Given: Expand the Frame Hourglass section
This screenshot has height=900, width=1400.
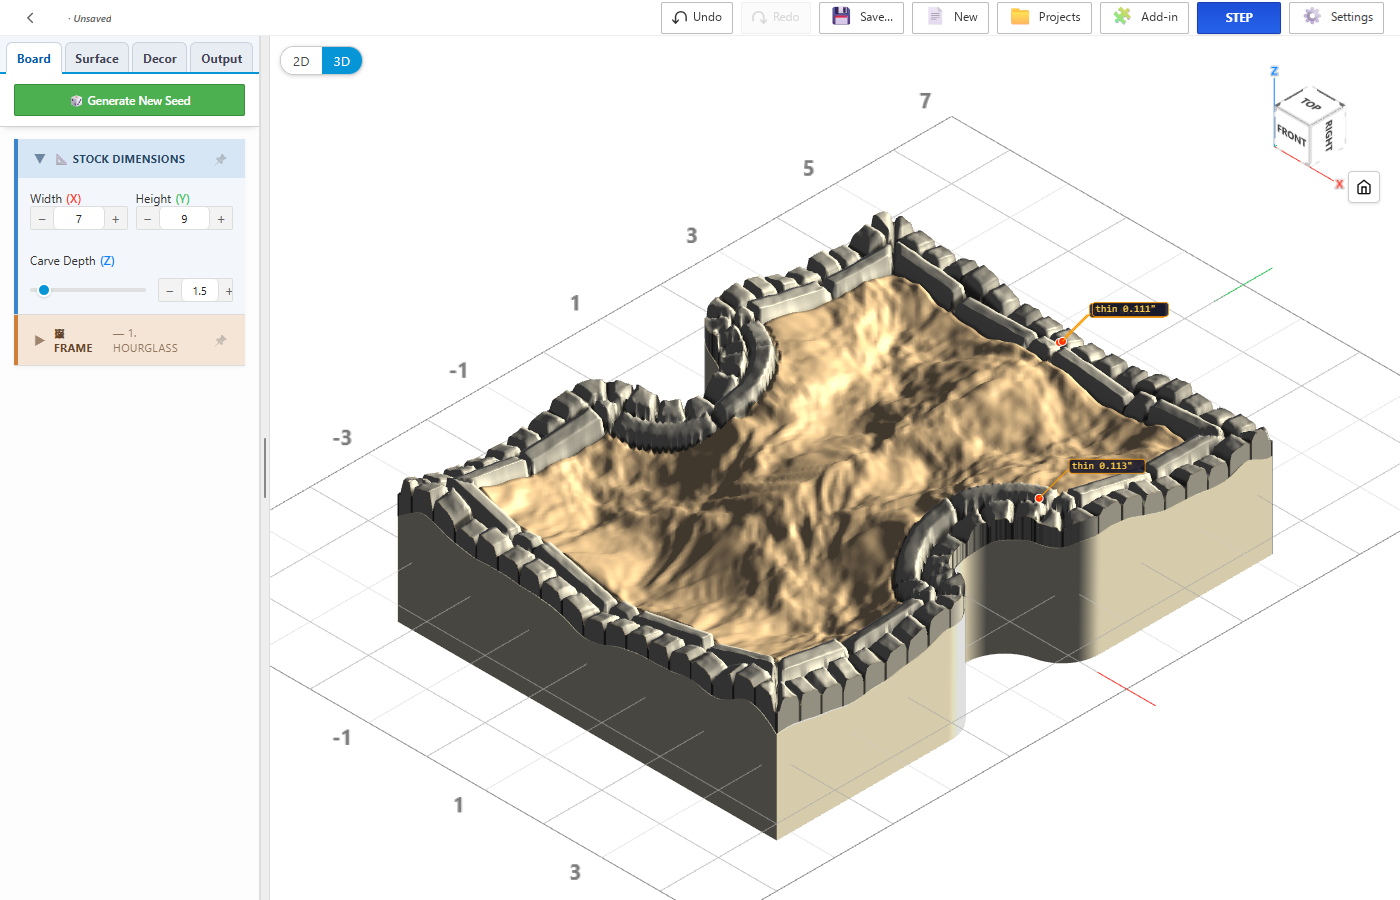Looking at the screenshot, I should point(40,341).
